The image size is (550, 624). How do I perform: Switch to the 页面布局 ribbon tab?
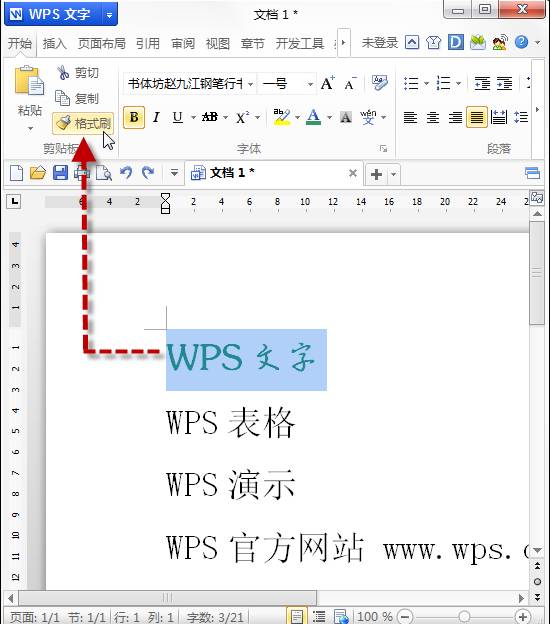pyautogui.click(x=101, y=43)
